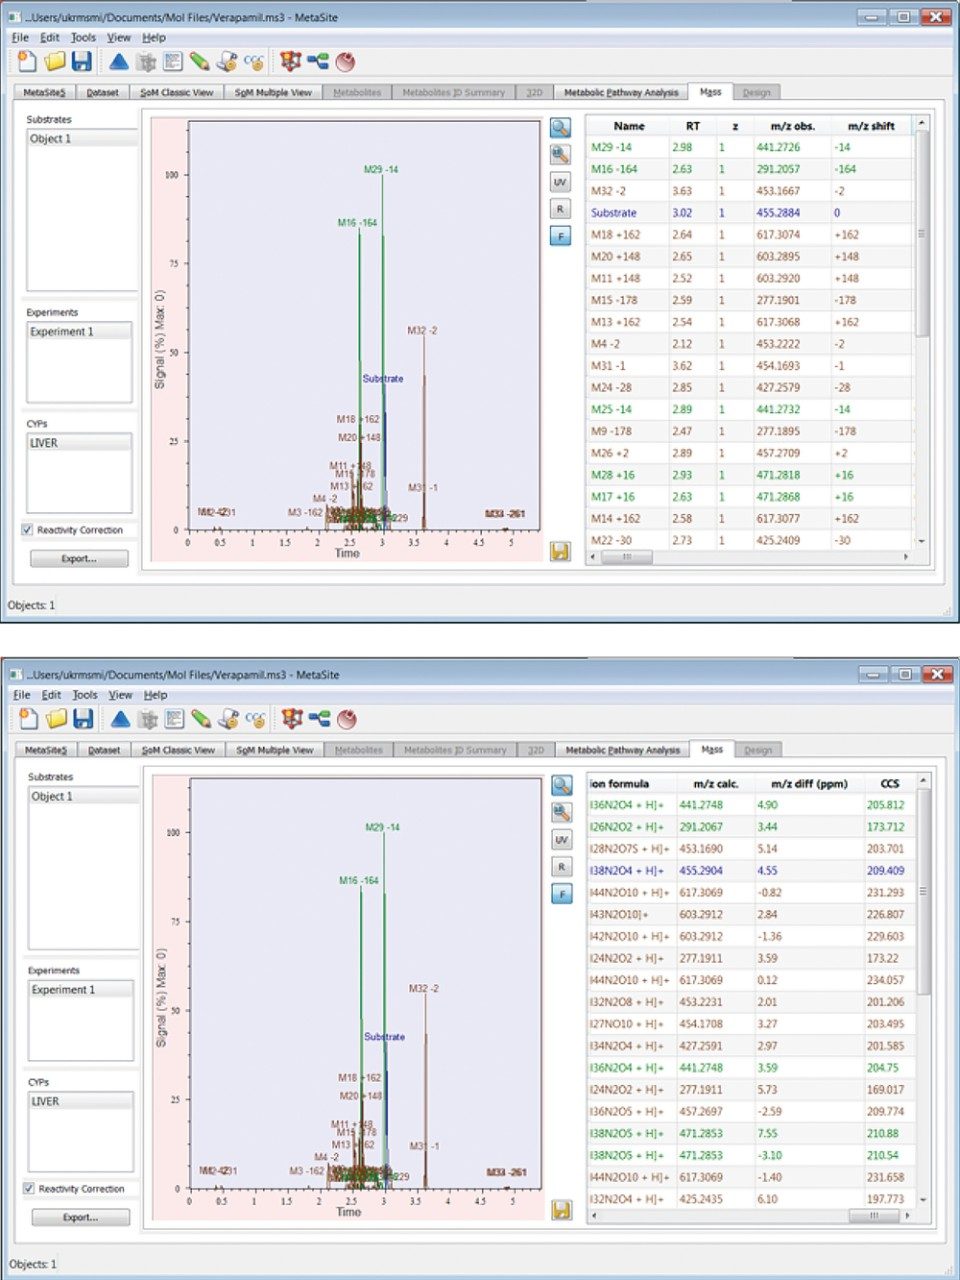Click the red molecule structure icon in bottom window
The height and width of the screenshot is (1280, 960).
[x=292, y=719]
